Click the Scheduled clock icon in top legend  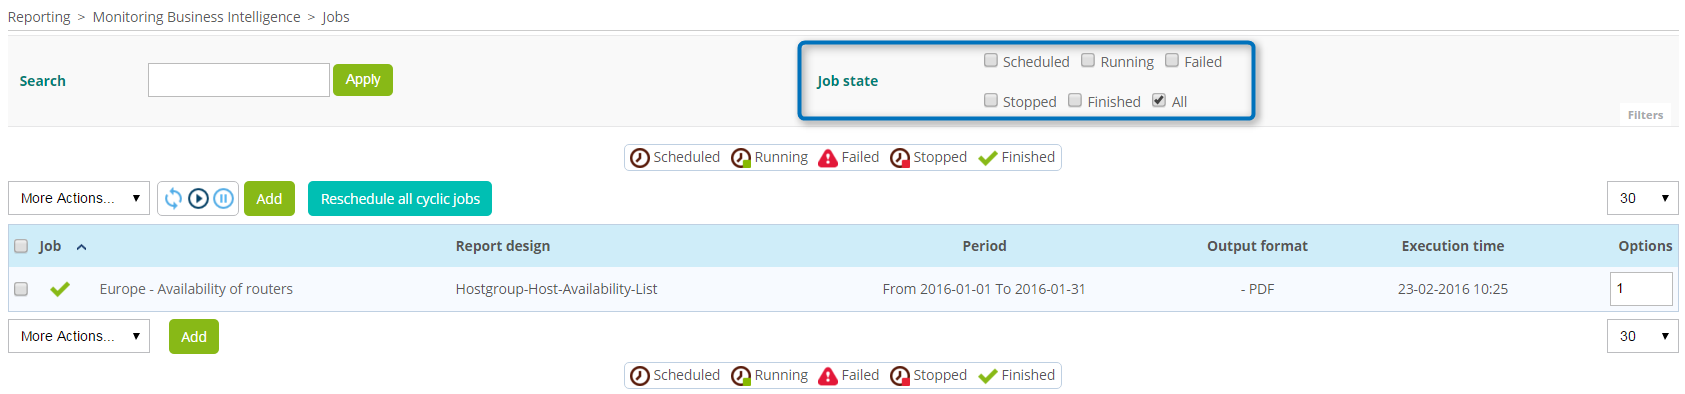point(640,158)
